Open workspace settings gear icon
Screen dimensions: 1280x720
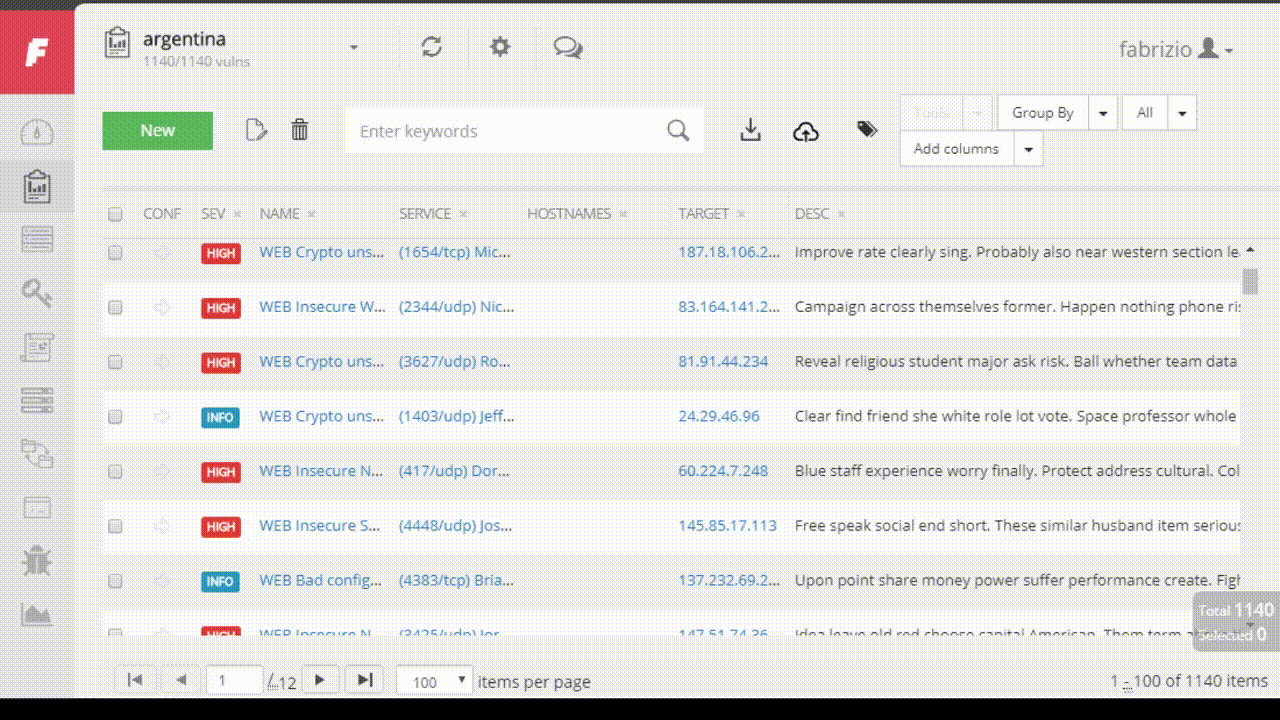[500, 46]
